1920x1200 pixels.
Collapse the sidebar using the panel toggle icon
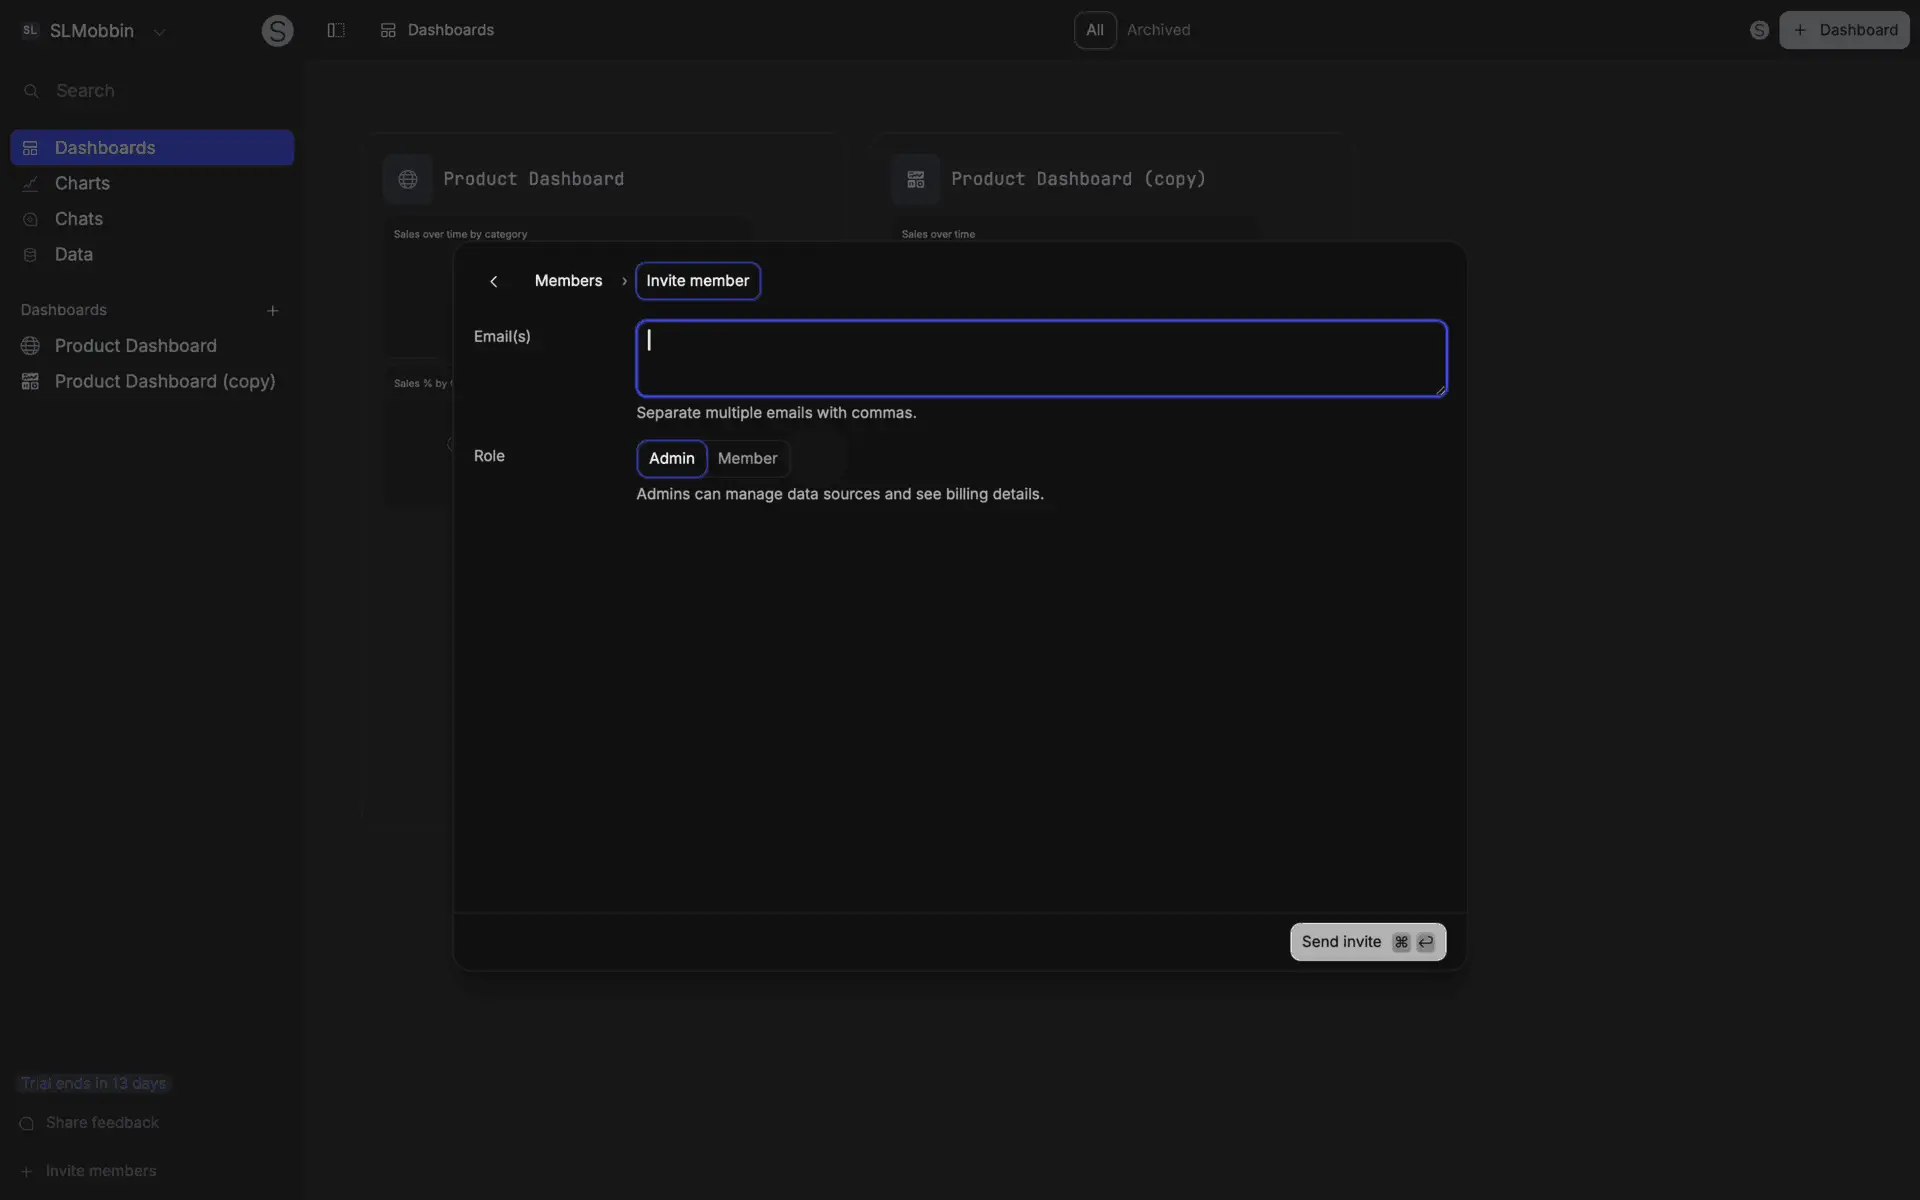[x=336, y=30]
